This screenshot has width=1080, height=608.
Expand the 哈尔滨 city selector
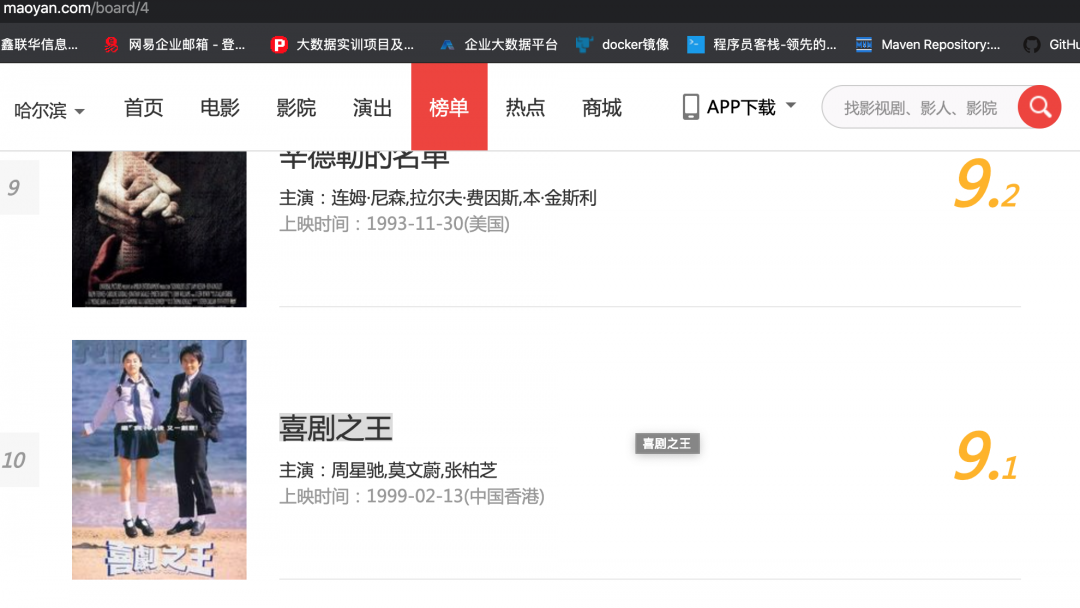pyautogui.click(x=49, y=110)
